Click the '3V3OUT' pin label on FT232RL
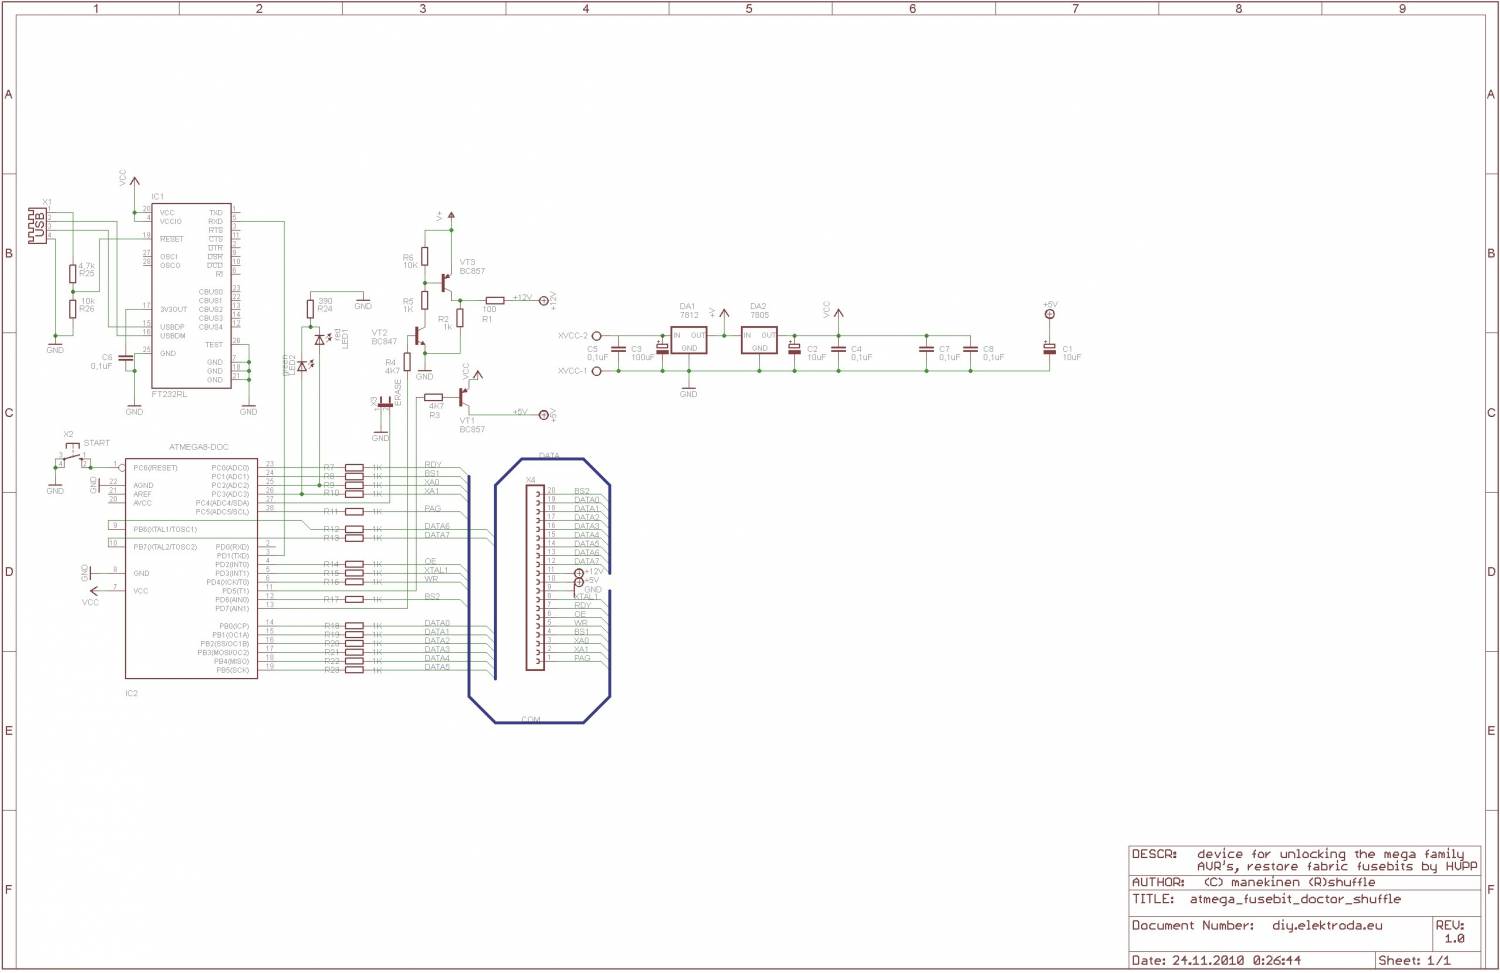1500x973 pixels. click(x=174, y=309)
